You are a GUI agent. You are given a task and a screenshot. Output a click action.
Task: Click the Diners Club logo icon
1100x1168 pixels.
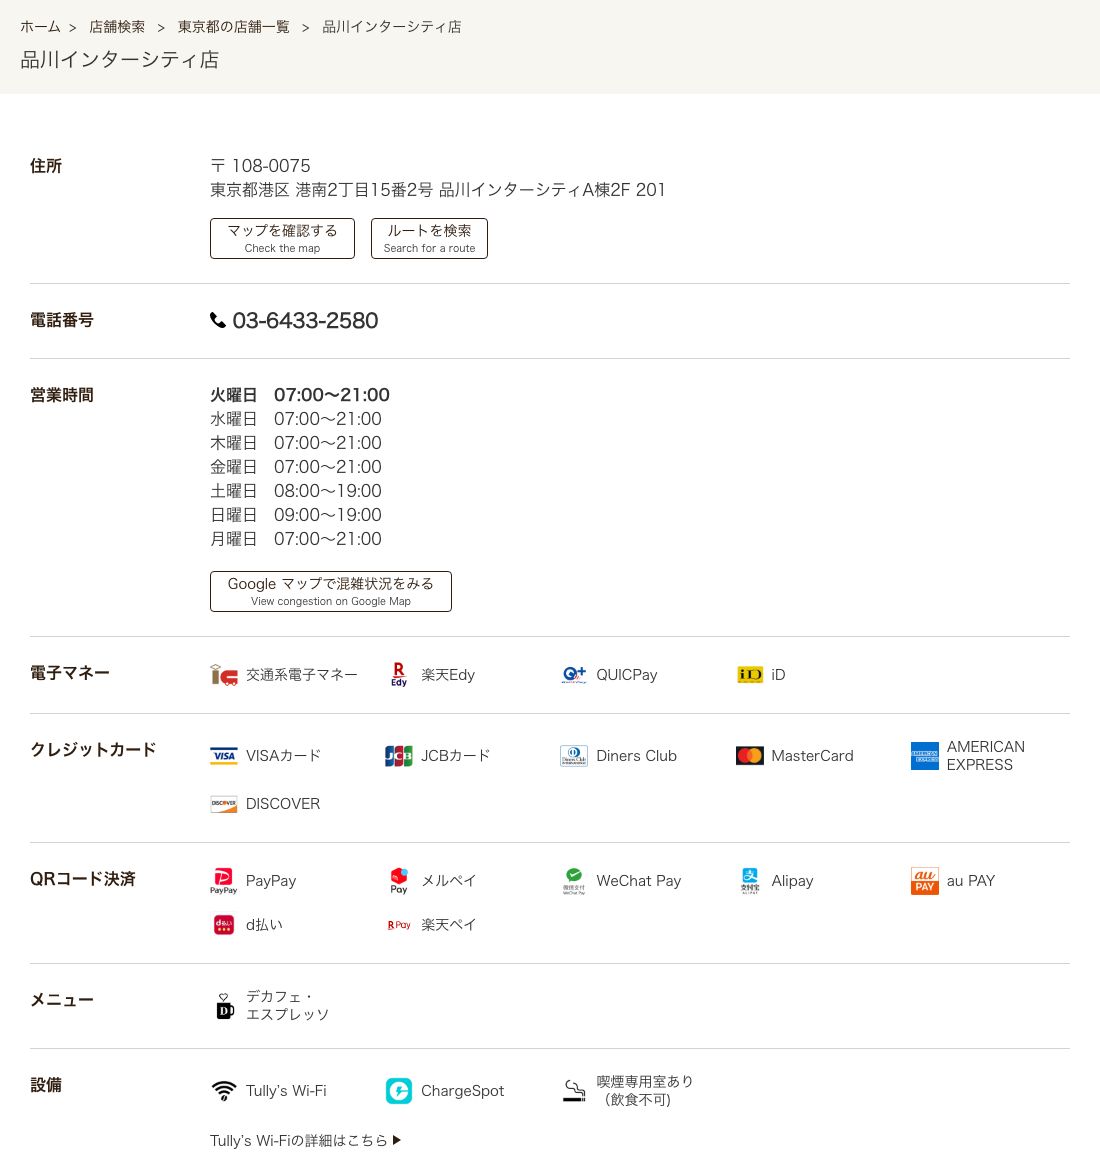point(574,756)
